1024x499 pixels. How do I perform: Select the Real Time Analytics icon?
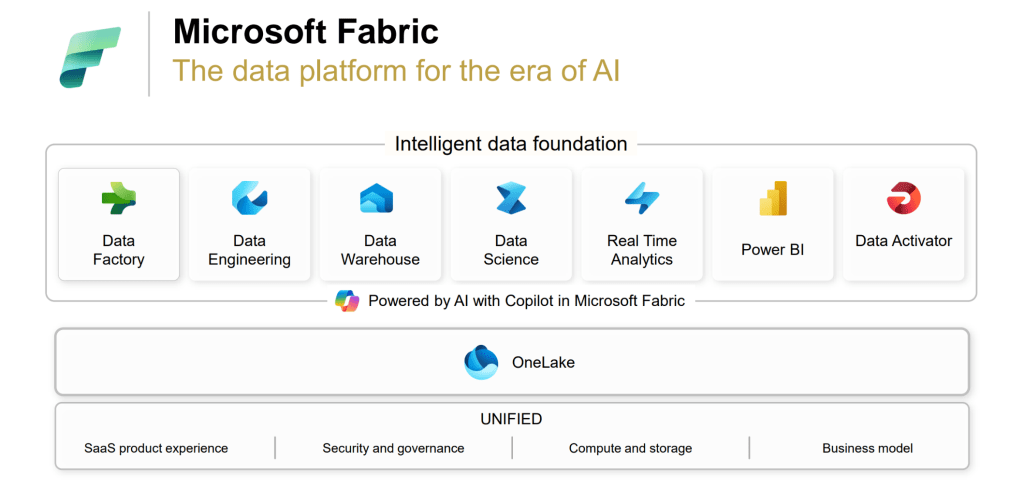tap(641, 198)
